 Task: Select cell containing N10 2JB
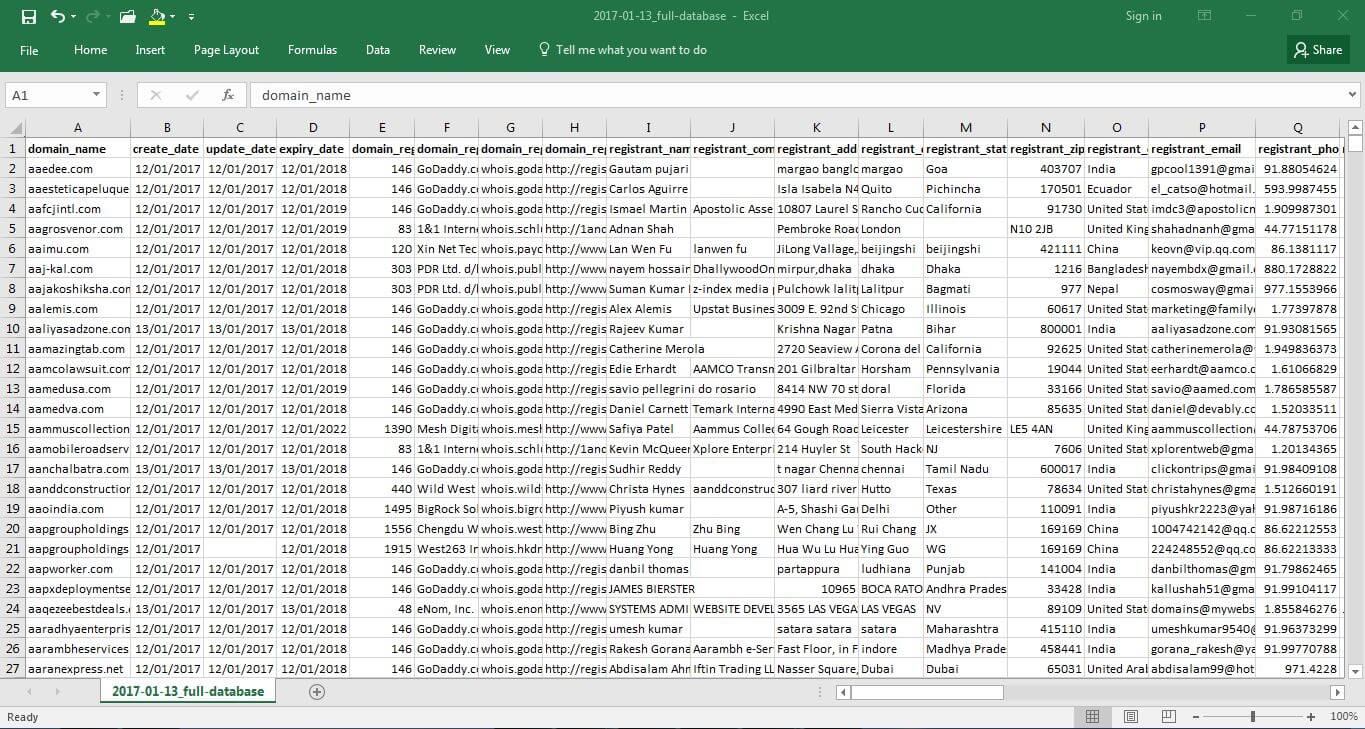(1046, 229)
